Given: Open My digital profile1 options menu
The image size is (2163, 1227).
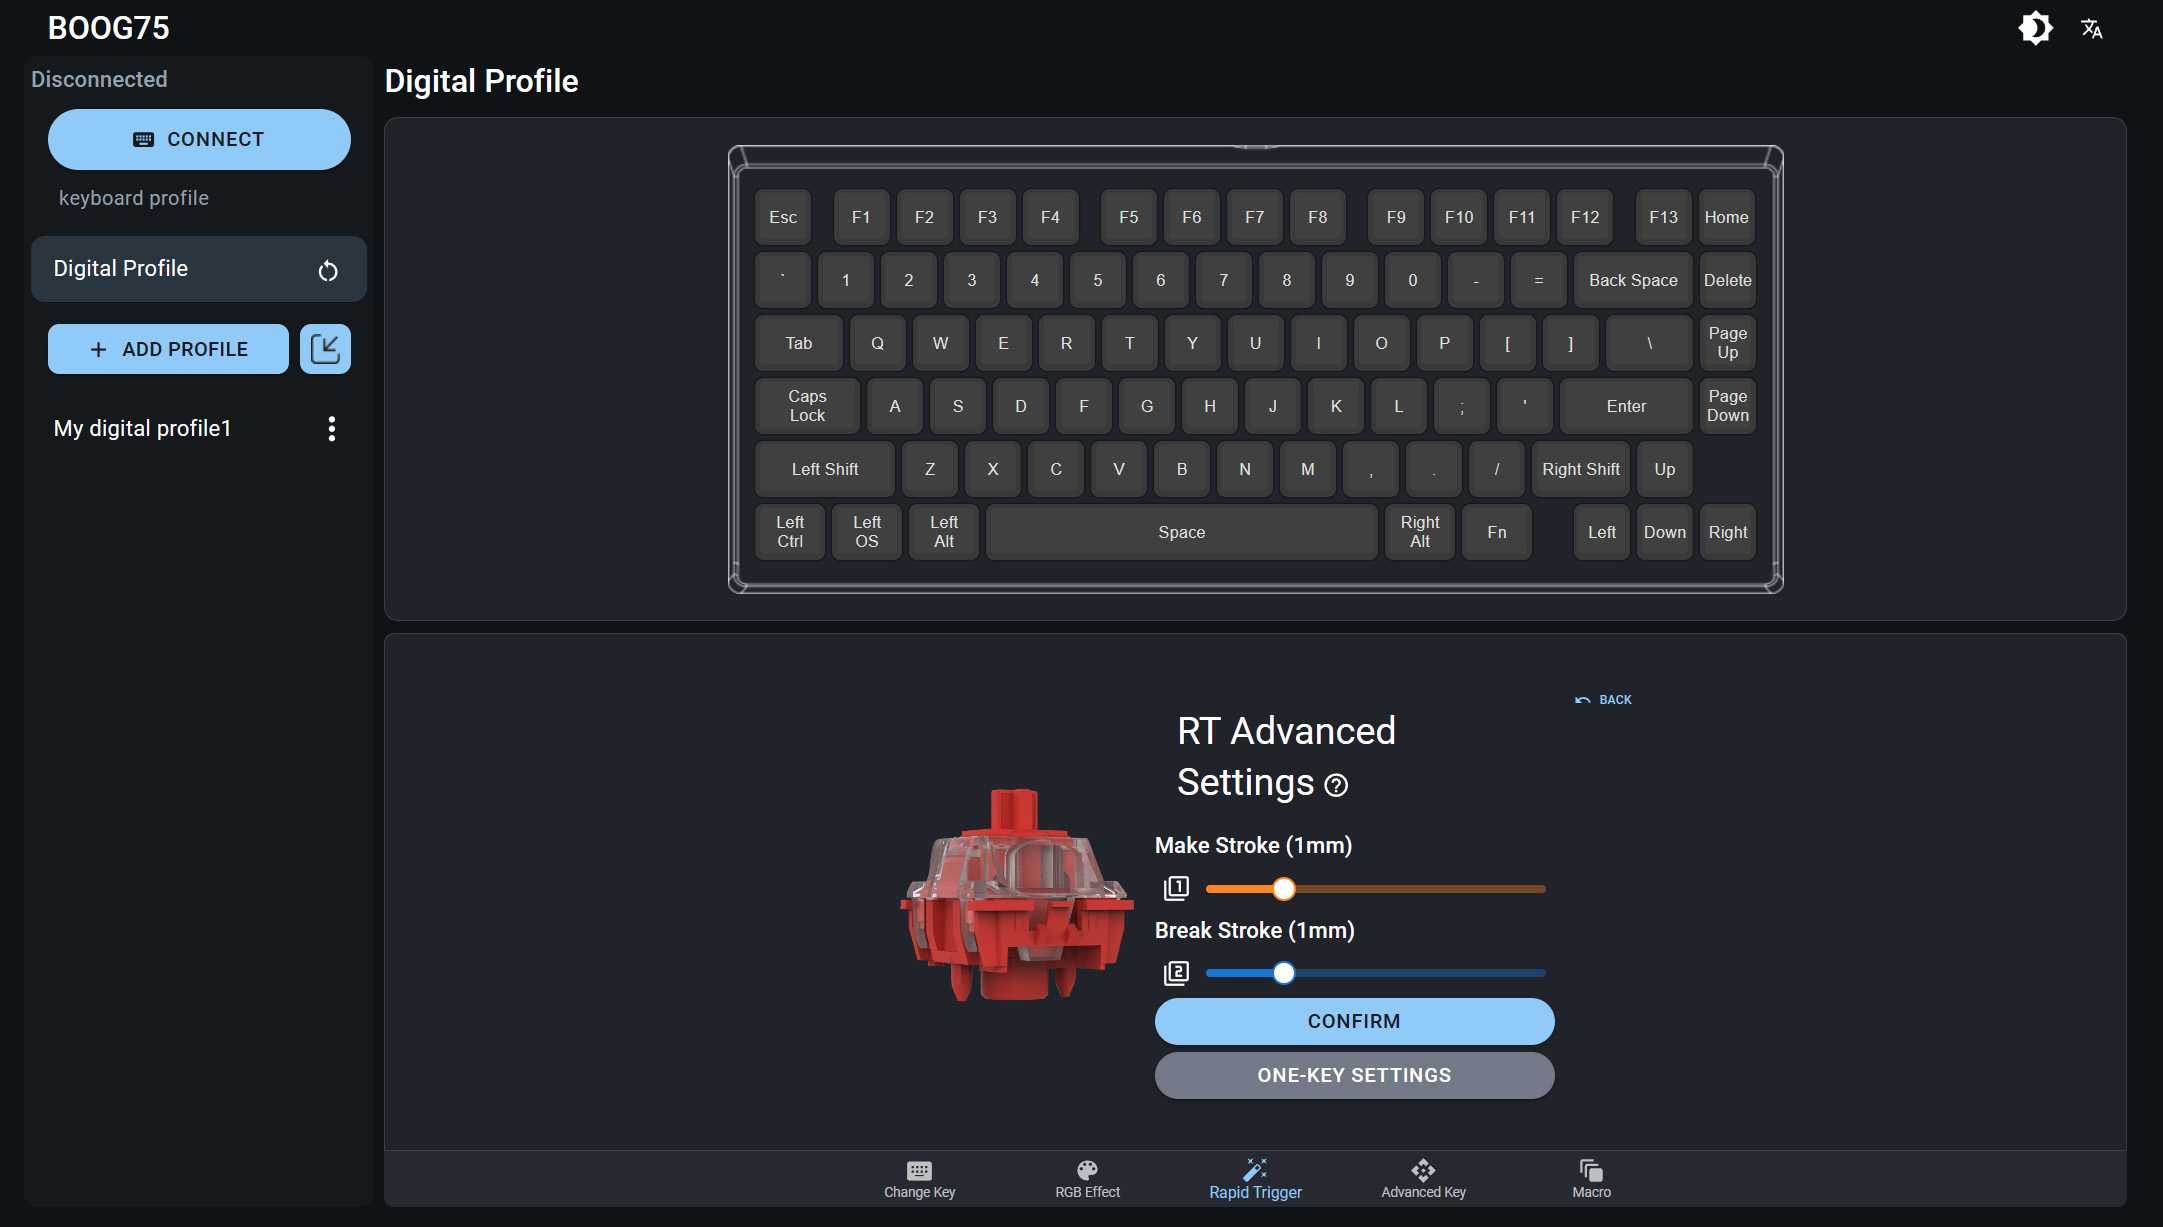Looking at the screenshot, I should (x=330, y=429).
